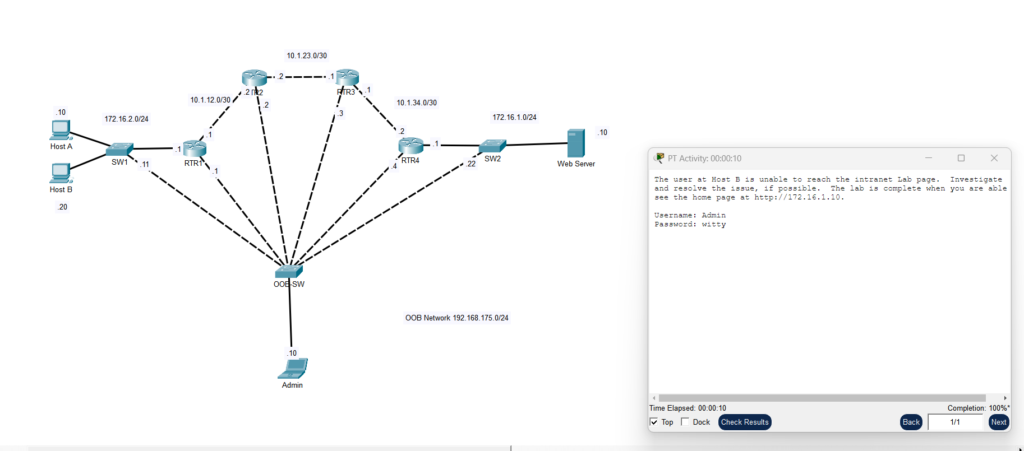Click the Check Results button
This screenshot has width=1024, height=451.
coord(745,422)
